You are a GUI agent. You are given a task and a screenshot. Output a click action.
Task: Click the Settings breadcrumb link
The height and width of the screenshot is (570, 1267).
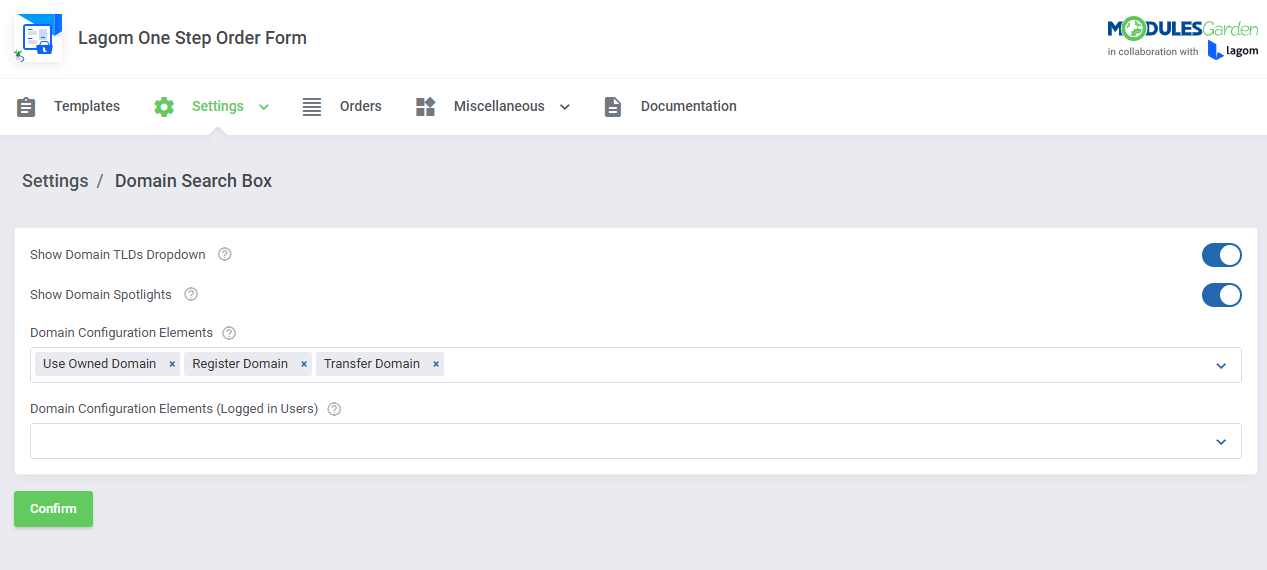click(55, 181)
